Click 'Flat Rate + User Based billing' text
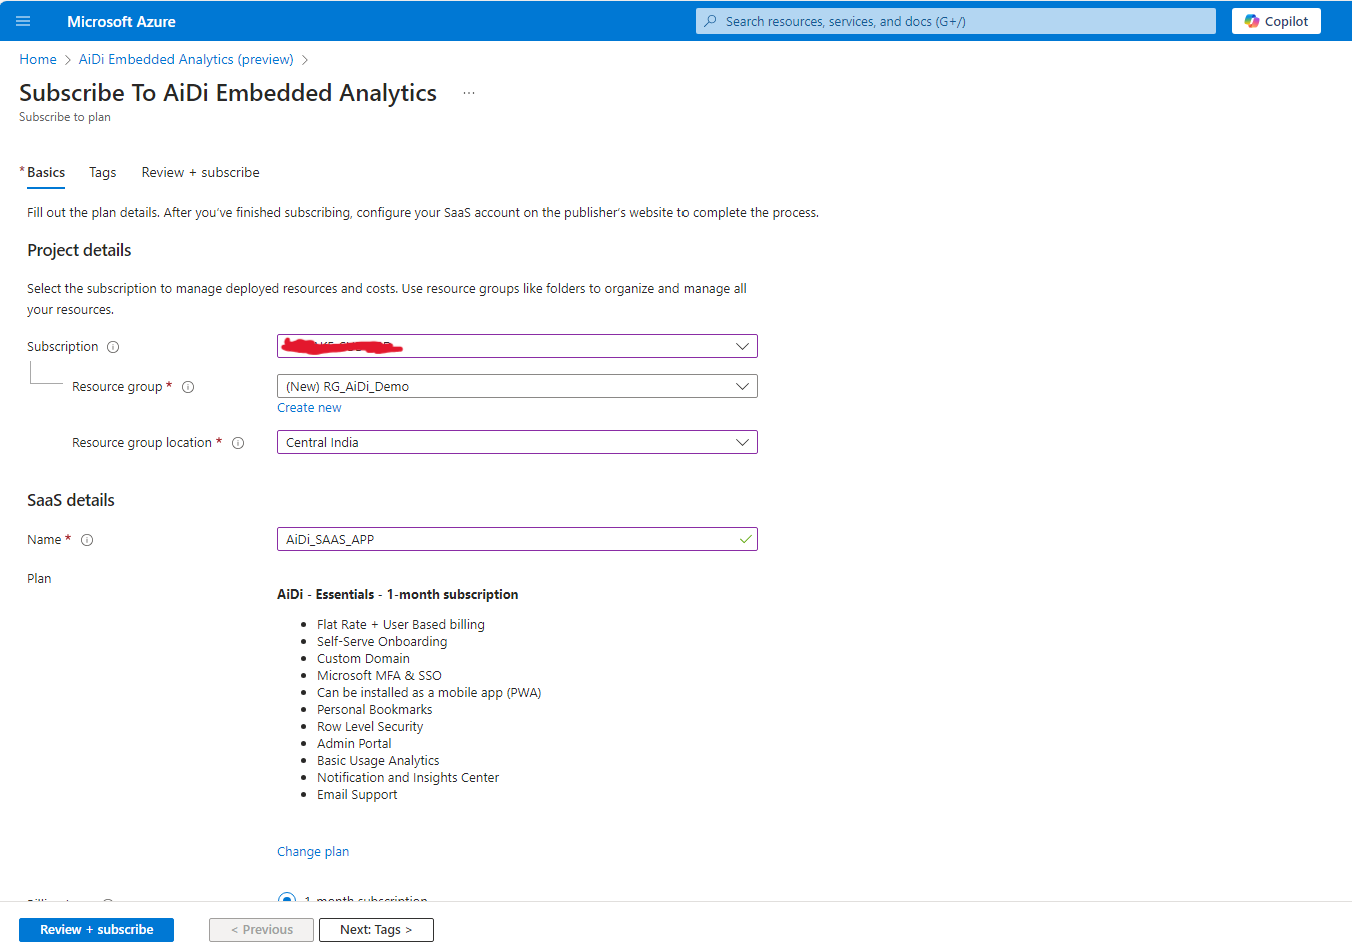This screenshot has height=952, width=1352. point(401,624)
